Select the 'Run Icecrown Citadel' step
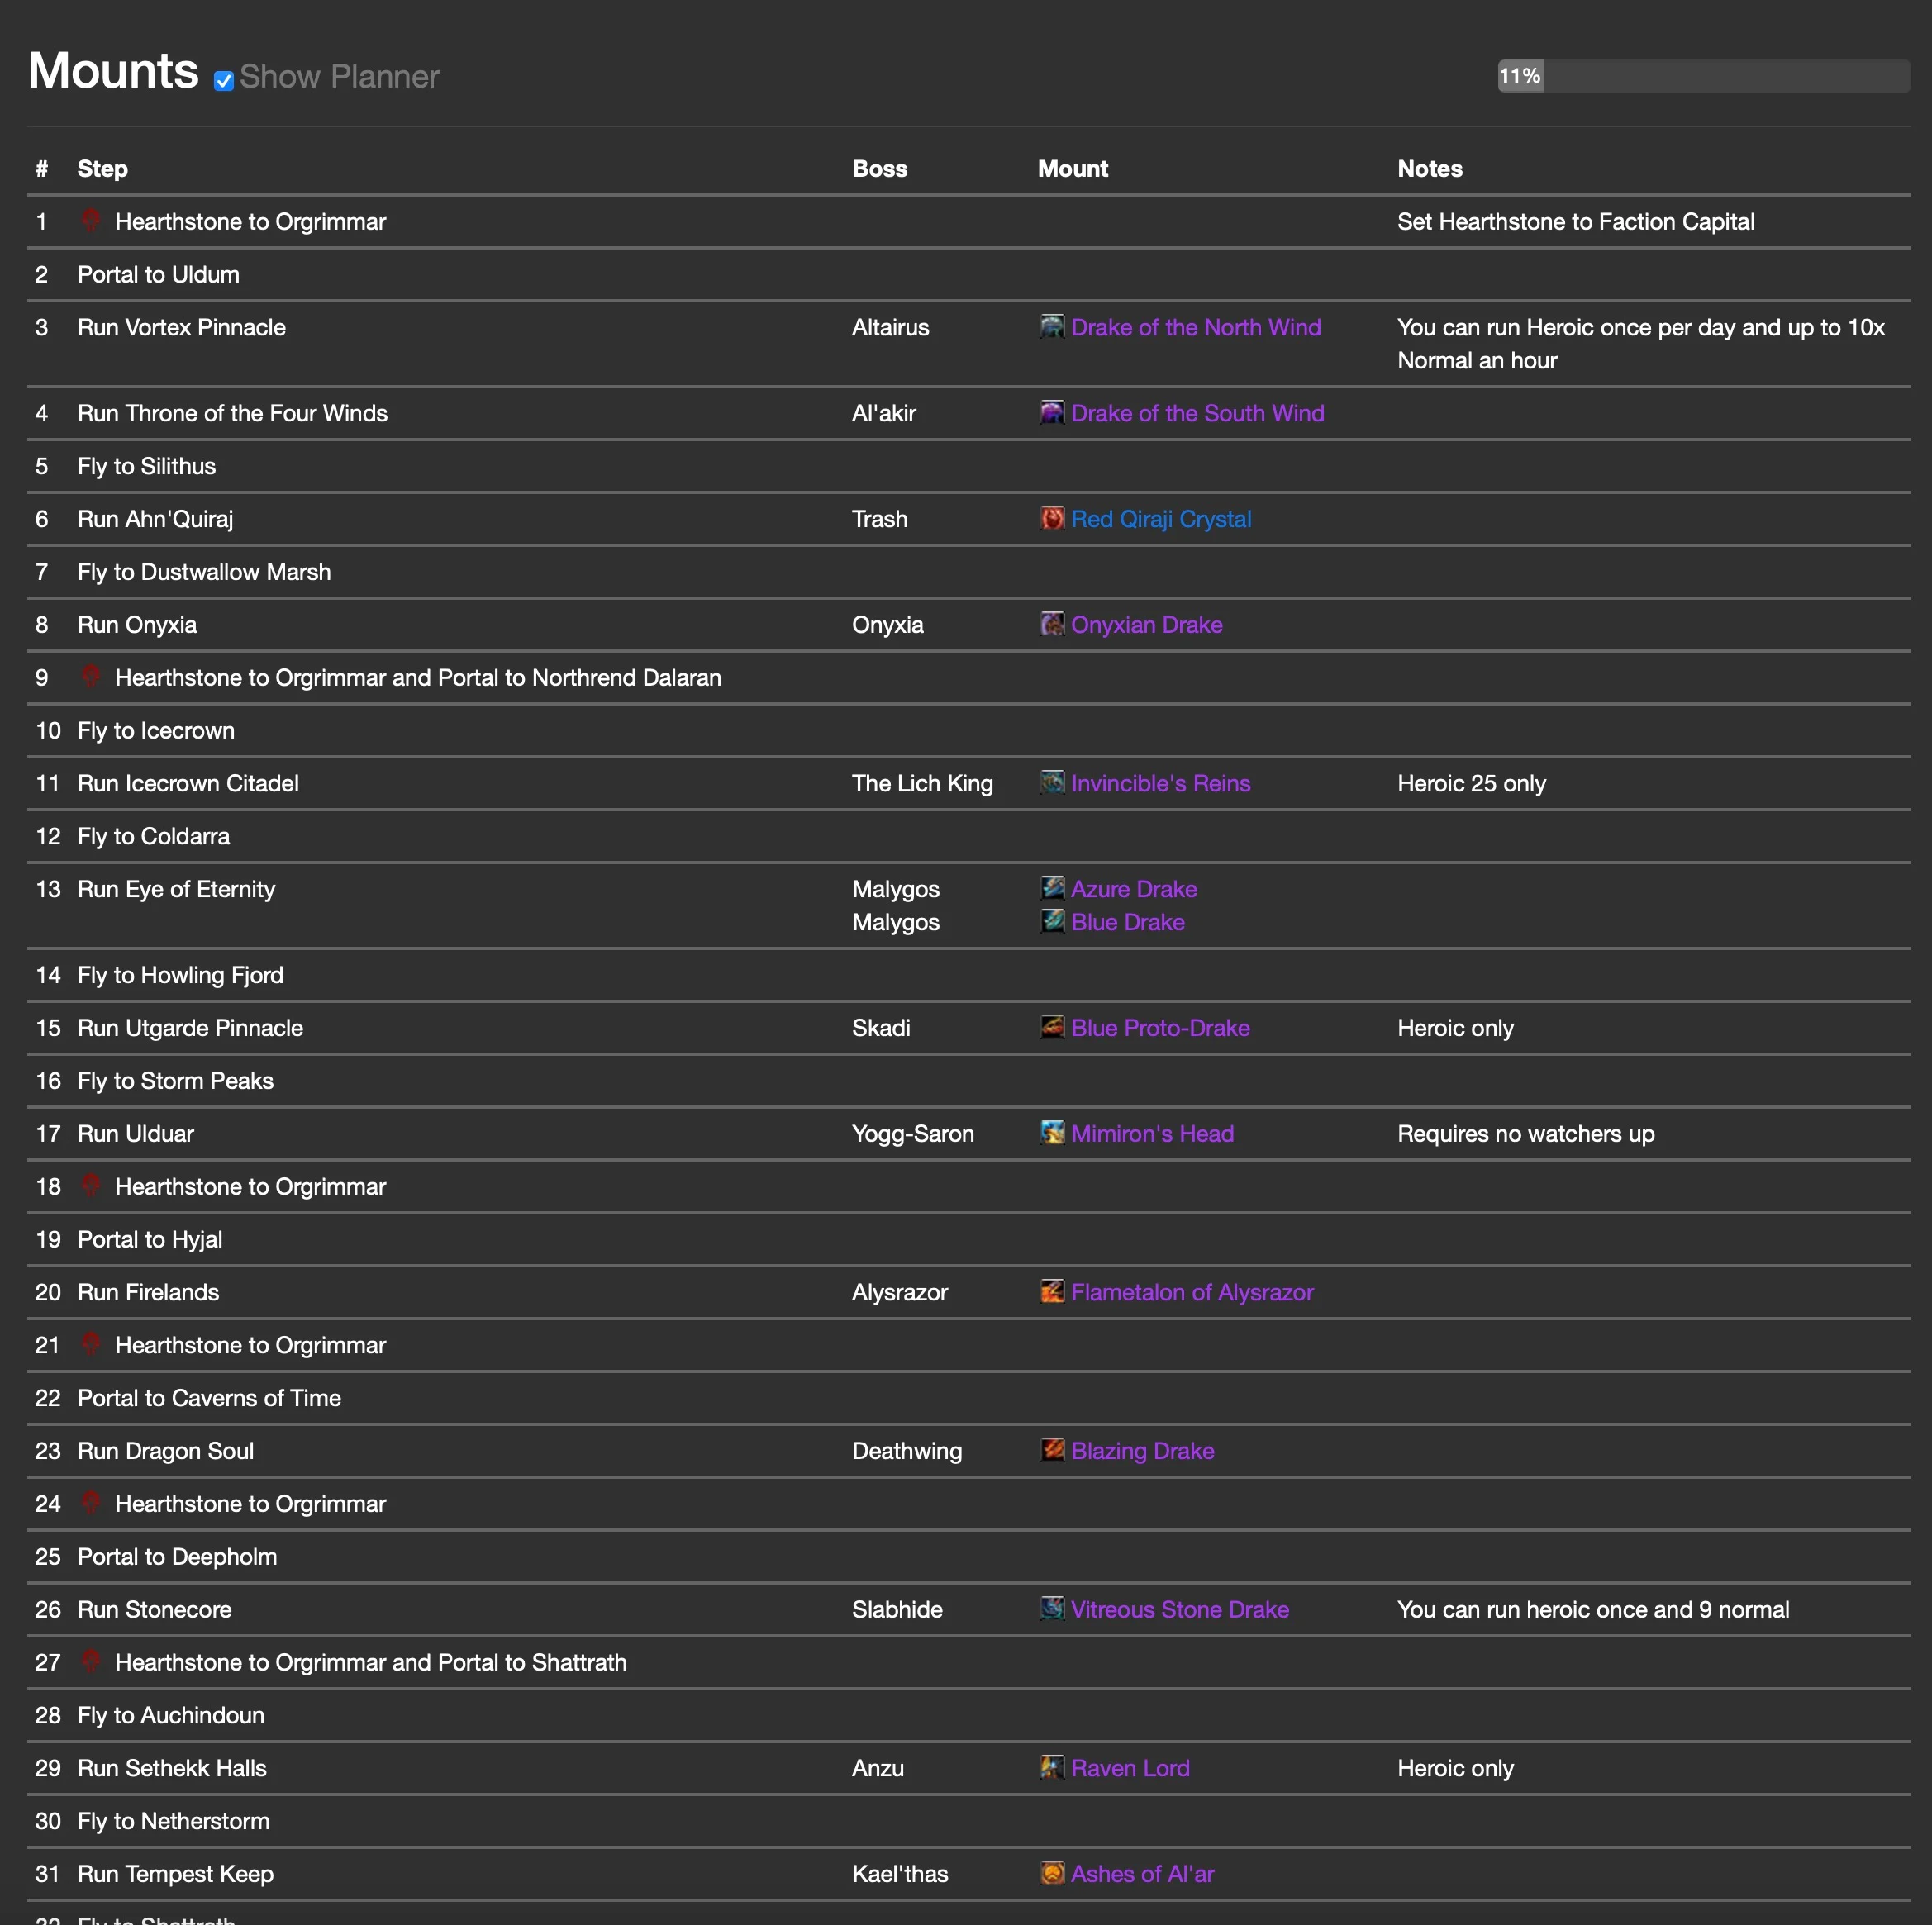1932x1925 pixels. point(188,783)
